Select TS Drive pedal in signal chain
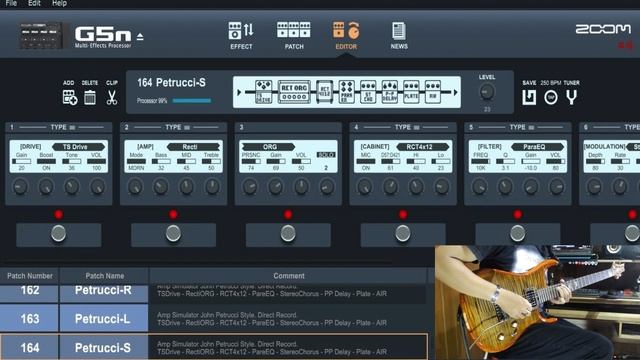Screen dimensions: 640x360 point(263,92)
